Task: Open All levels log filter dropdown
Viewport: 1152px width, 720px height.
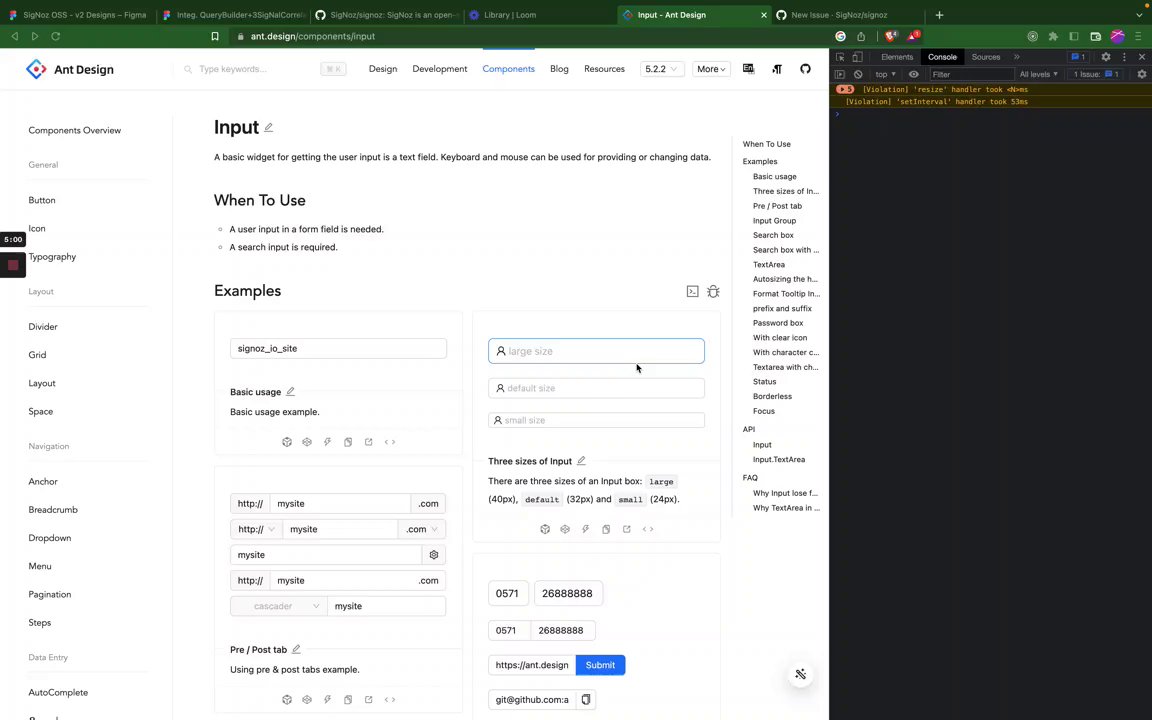Action: pyautogui.click(x=1038, y=74)
